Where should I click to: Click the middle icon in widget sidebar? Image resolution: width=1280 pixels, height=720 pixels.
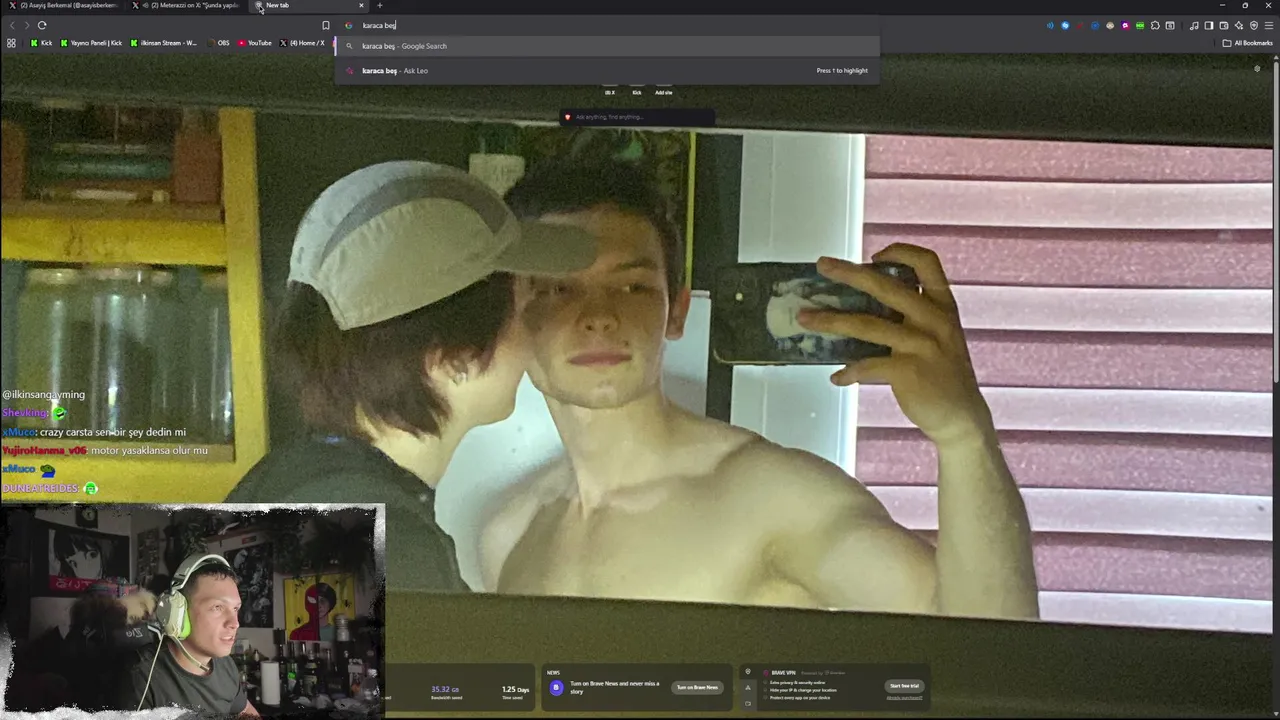(748, 688)
